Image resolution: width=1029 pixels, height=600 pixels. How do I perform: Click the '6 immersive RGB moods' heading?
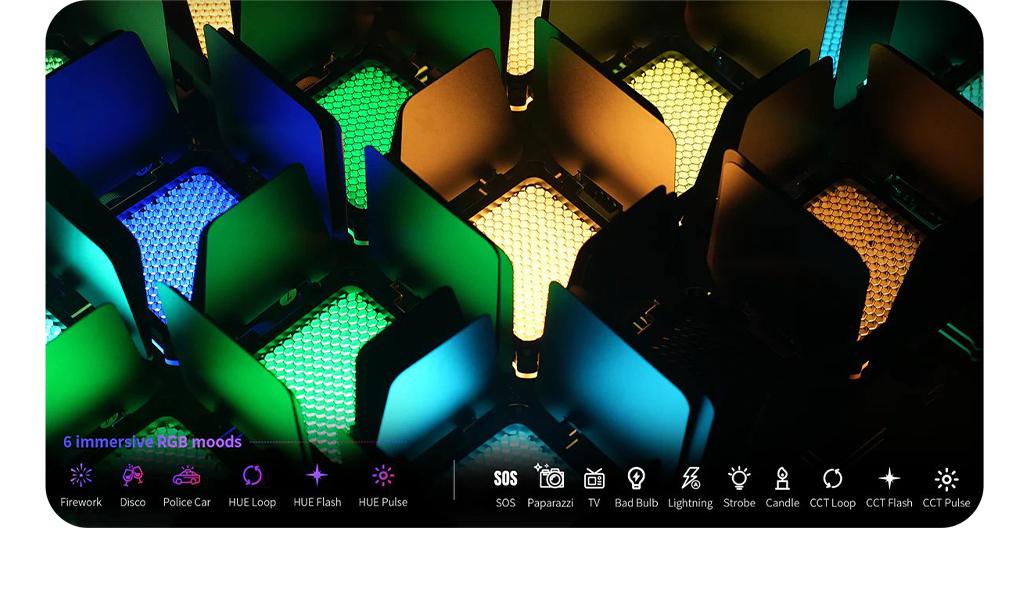tap(152, 442)
